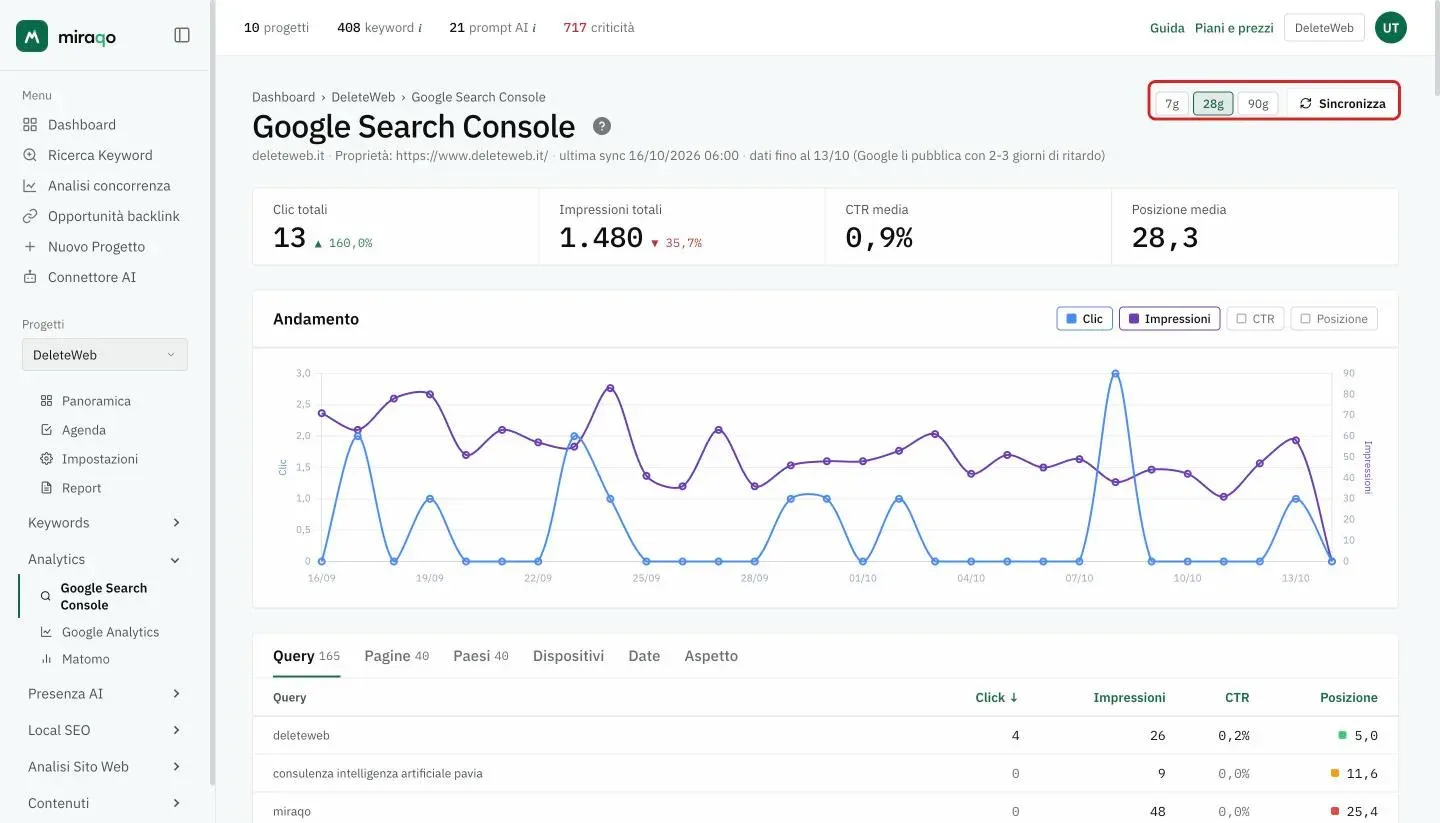Viewport: 1440px width, 823px height.
Task: Select the 90g time range
Action: [x=1258, y=104]
